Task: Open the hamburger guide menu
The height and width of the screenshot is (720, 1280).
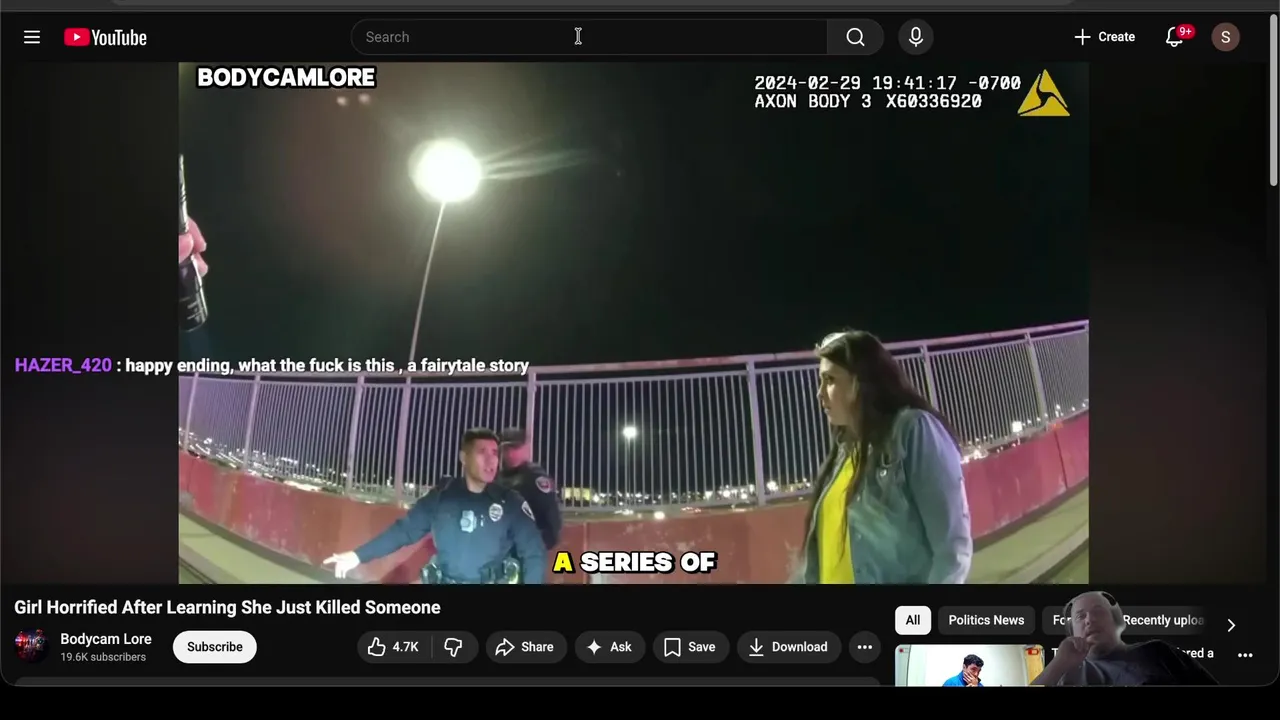Action: click(x=32, y=37)
